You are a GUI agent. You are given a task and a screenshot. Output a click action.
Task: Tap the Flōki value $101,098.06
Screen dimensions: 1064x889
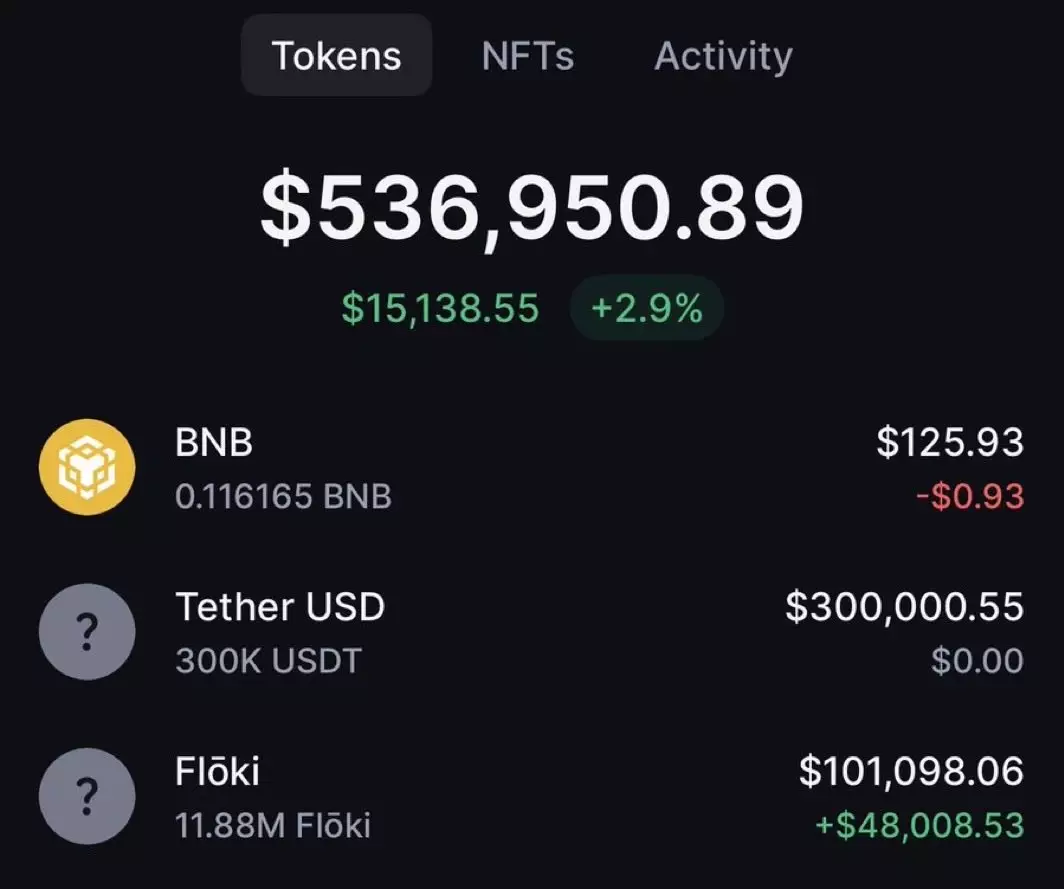[911, 771]
